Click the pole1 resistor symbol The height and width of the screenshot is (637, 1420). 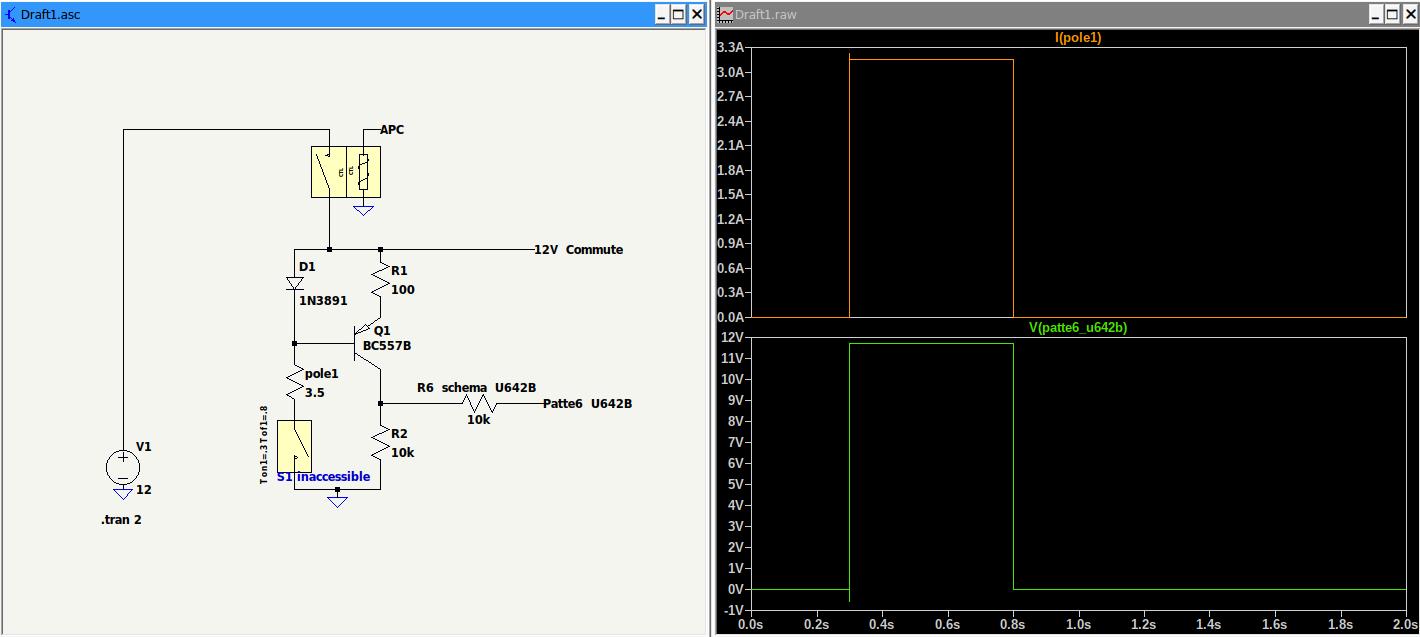point(295,383)
